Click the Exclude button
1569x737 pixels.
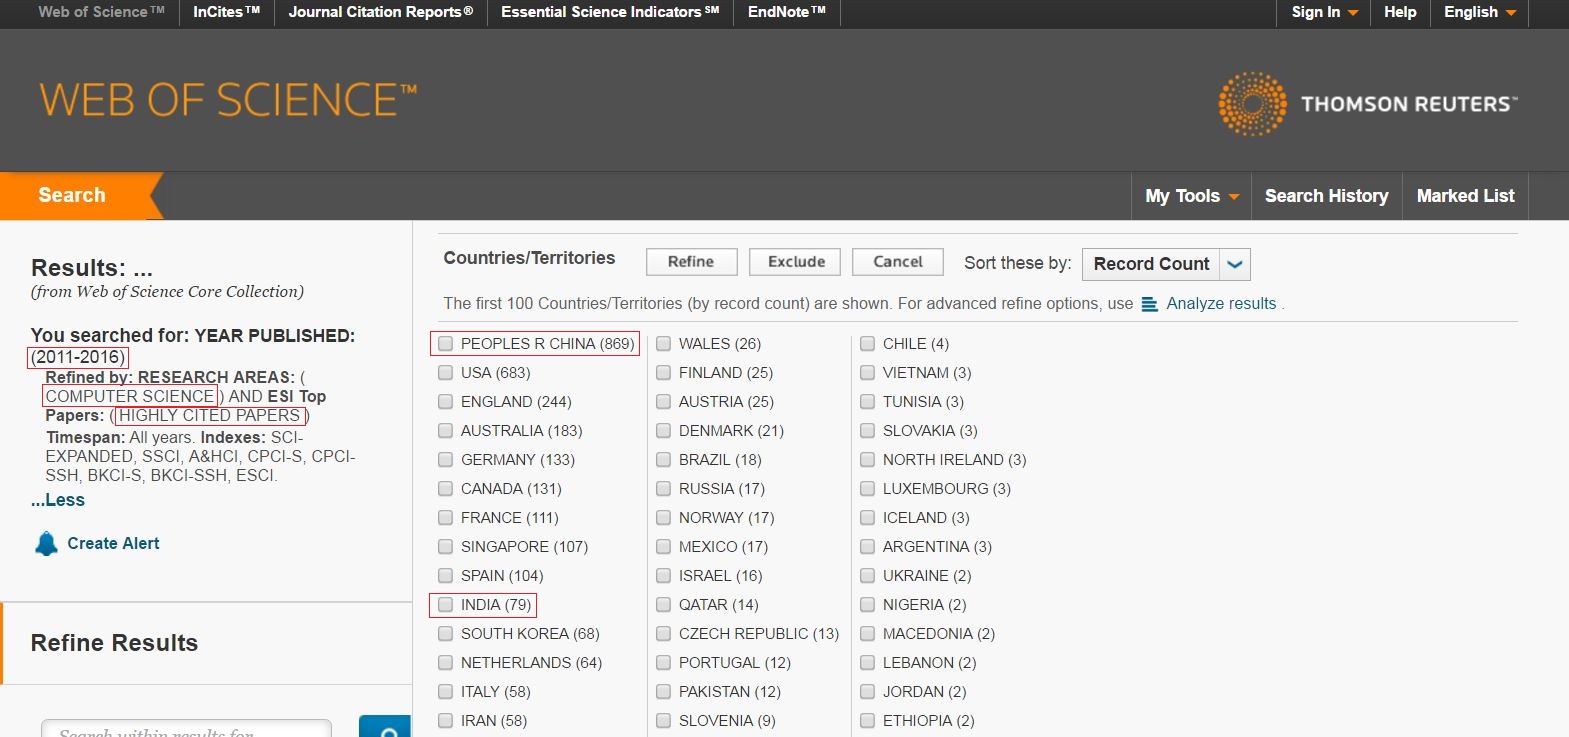[x=797, y=262]
